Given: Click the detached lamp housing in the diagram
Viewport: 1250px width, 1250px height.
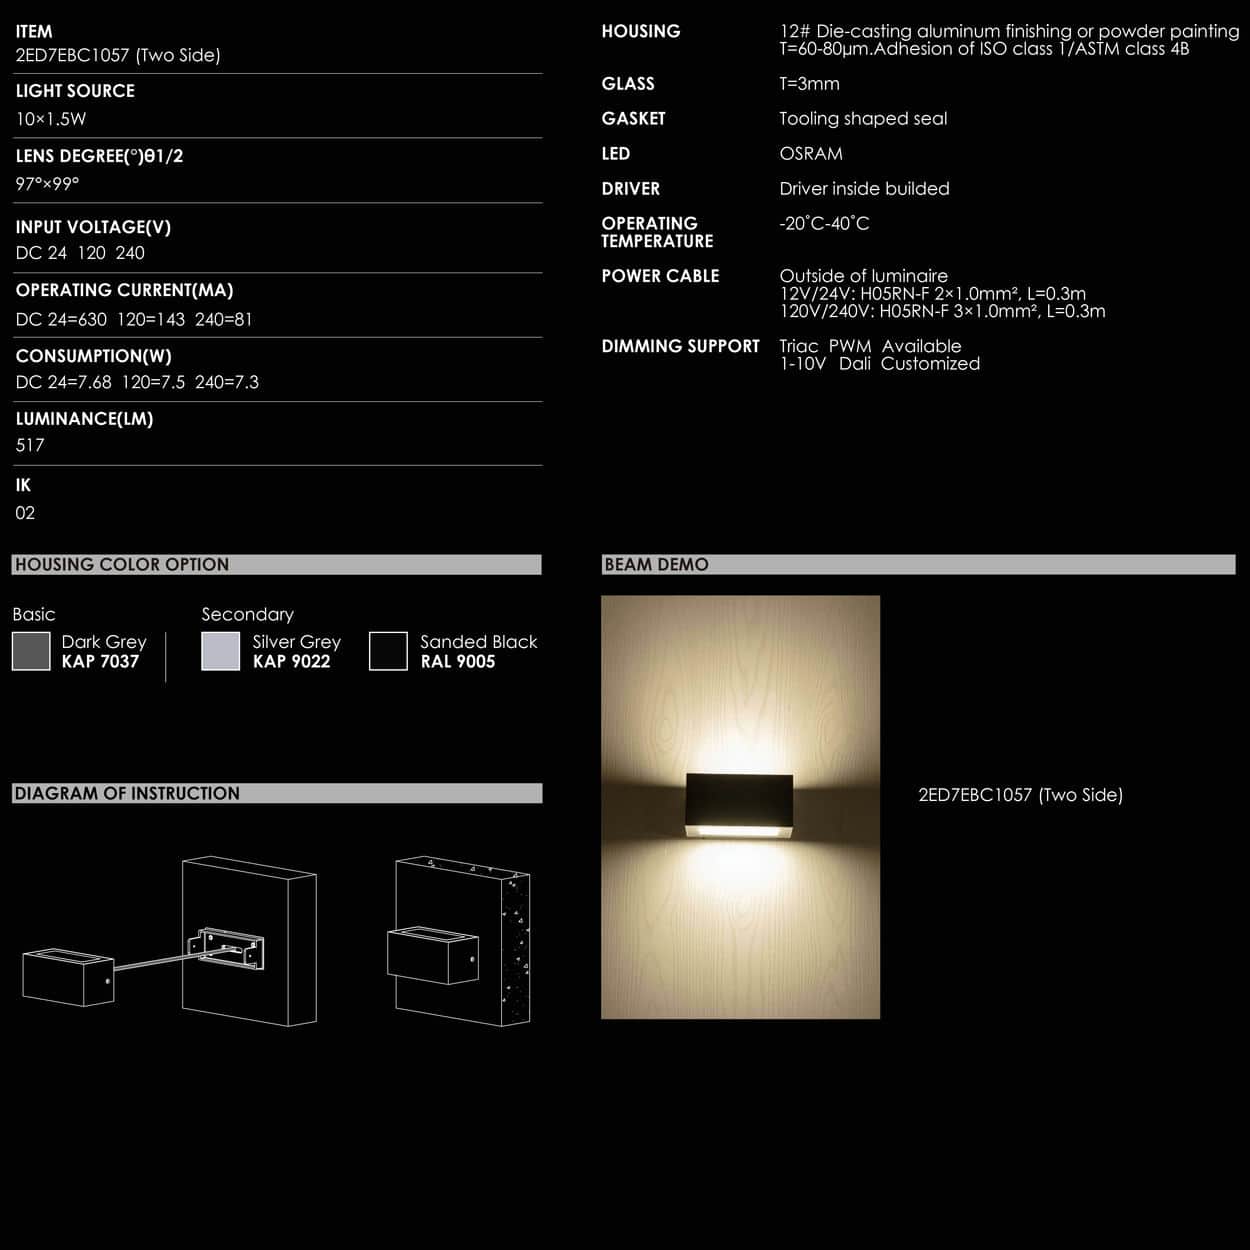Looking at the screenshot, I should (x=68, y=976).
